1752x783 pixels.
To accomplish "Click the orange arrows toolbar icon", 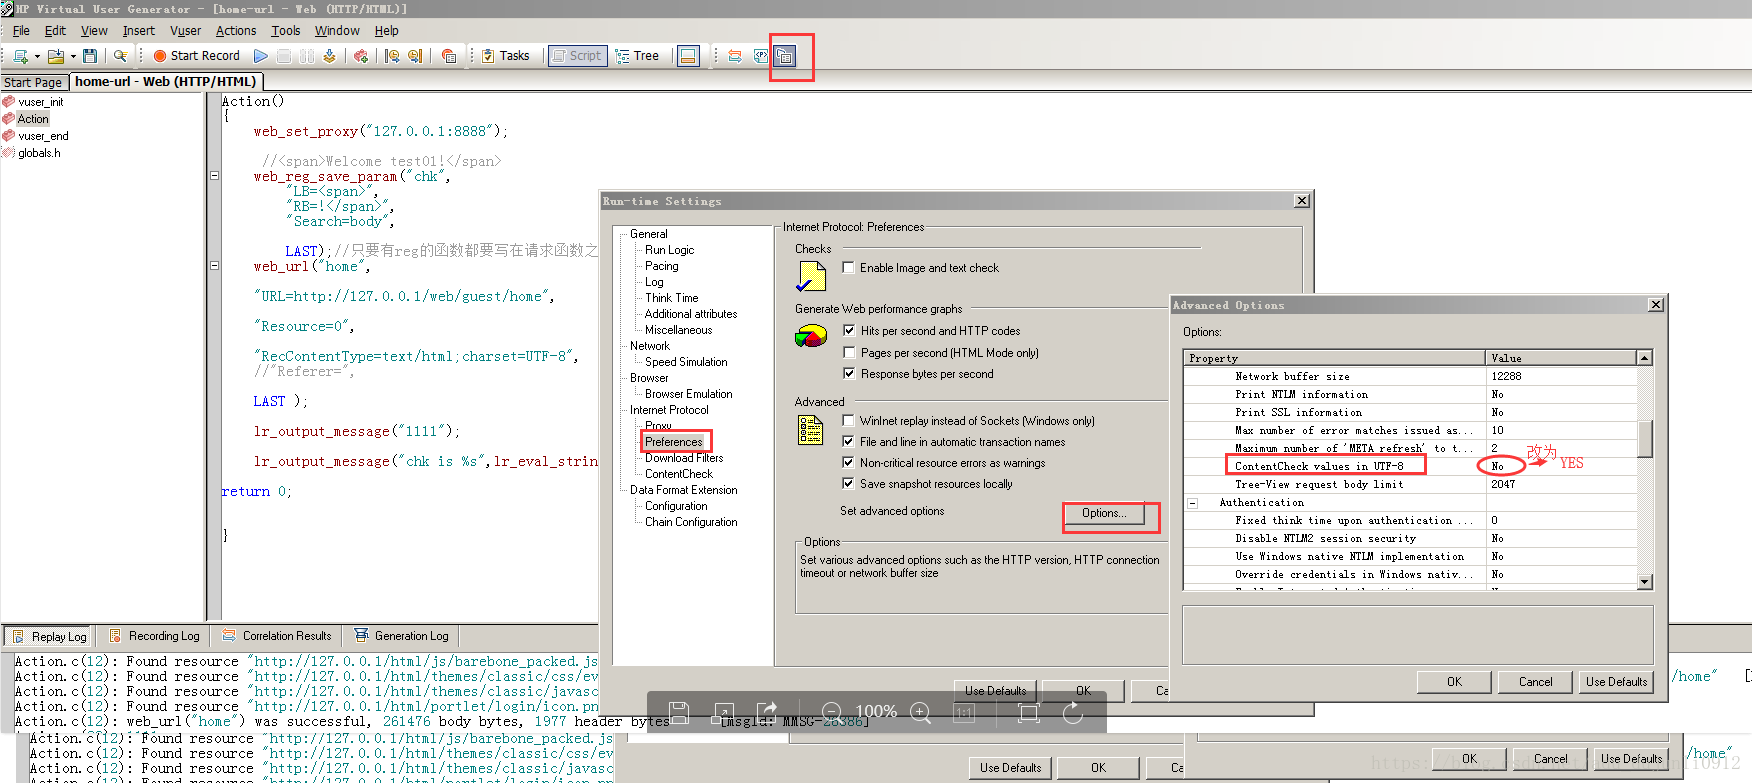I will point(735,56).
